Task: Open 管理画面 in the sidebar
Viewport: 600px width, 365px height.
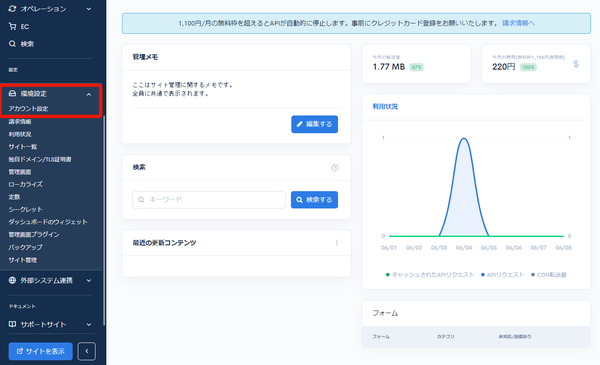Action: (20, 172)
